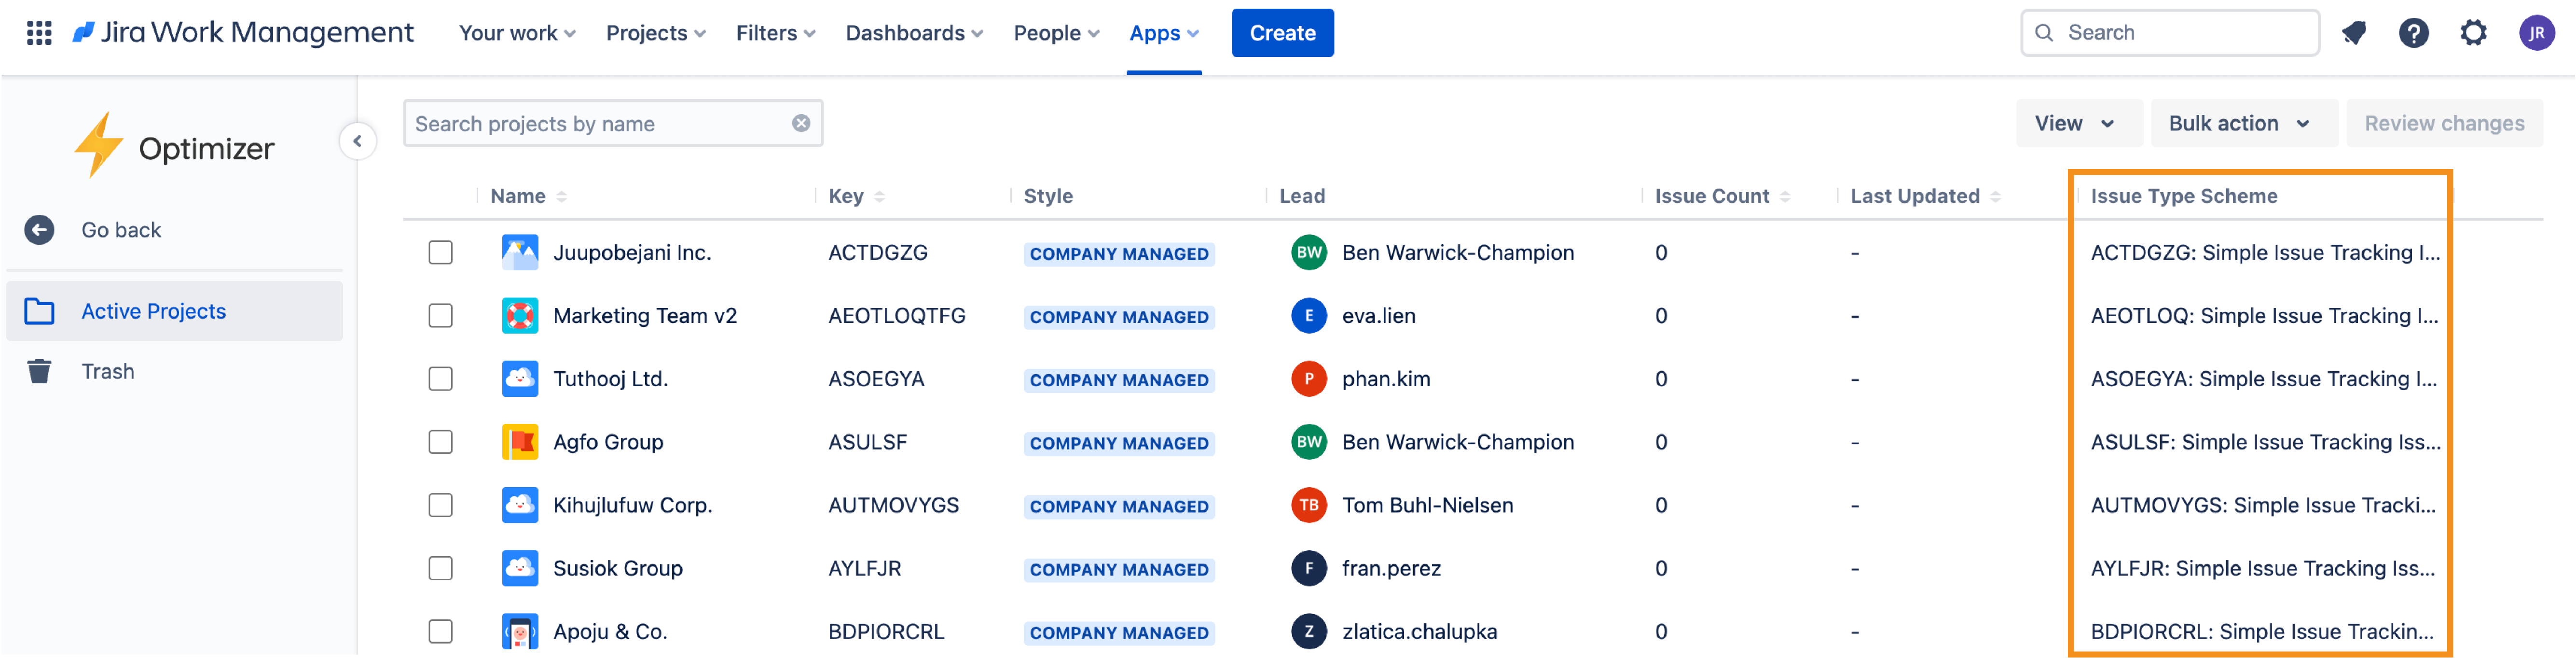
Task: Click the JR user avatar
Action: [2536, 33]
